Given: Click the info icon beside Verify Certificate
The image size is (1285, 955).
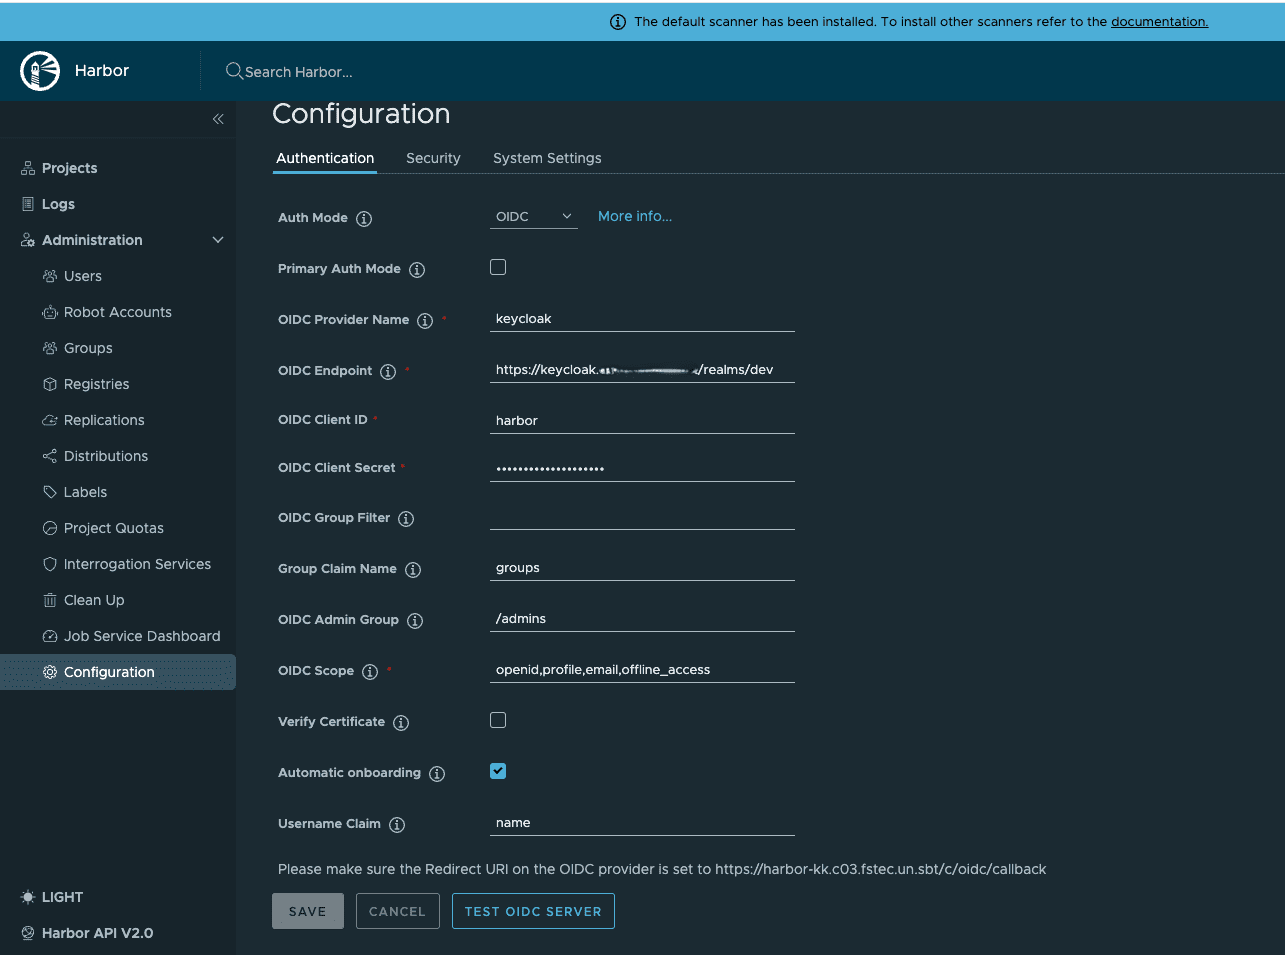Looking at the screenshot, I should 401,723.
